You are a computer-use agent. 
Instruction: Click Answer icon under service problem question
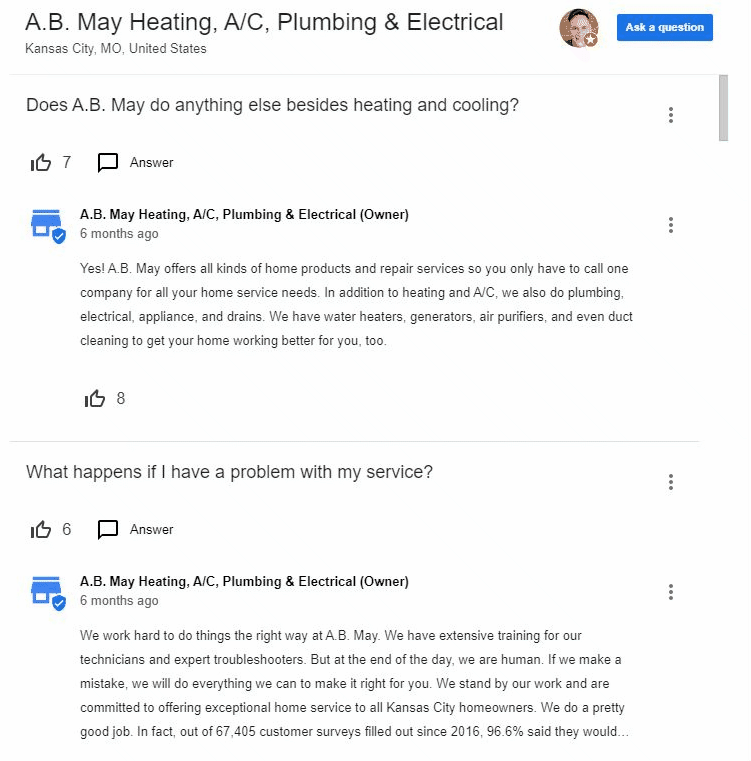pos(108,529)
